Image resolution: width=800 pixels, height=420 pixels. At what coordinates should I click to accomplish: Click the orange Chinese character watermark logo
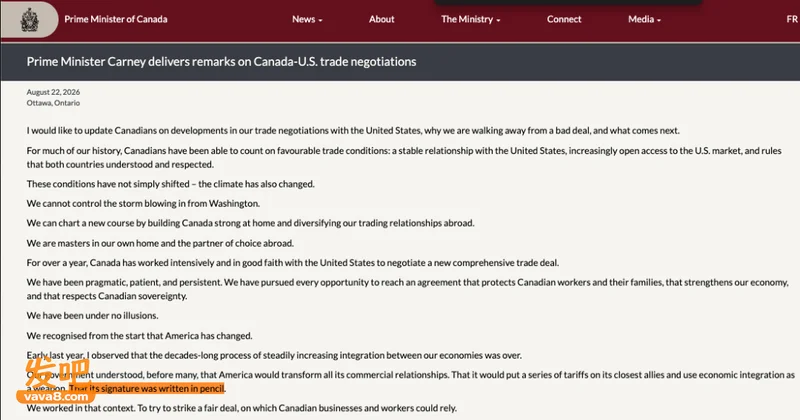(58, 374)
